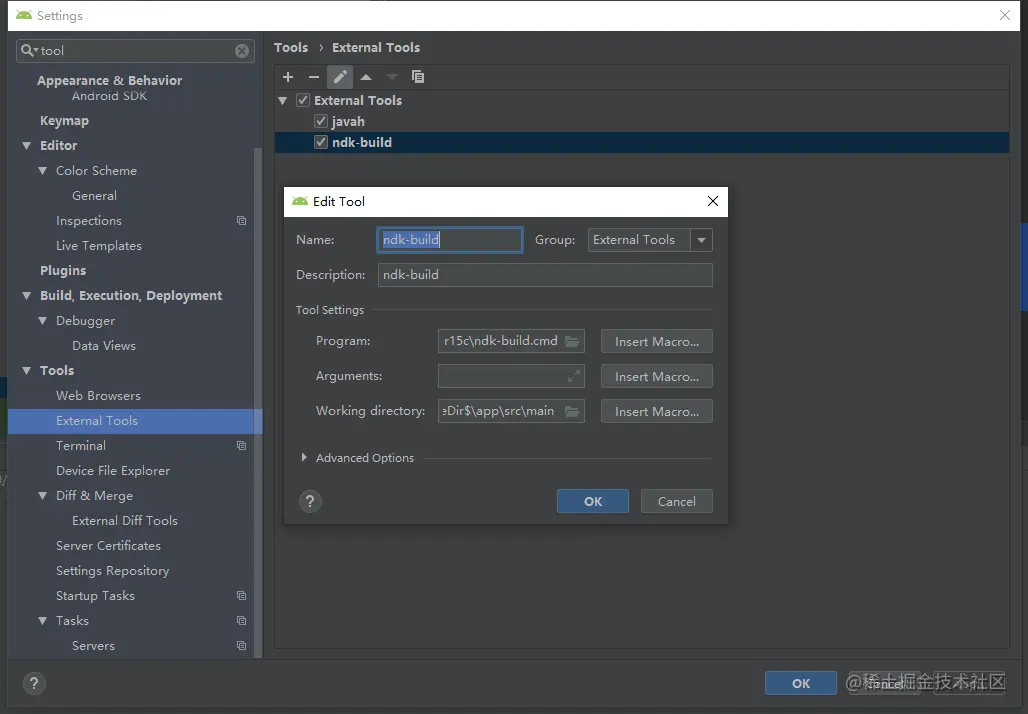Viewport: 1028px width, 714px height.
Task: Select Server Certificates page
Action: (108, 546)
